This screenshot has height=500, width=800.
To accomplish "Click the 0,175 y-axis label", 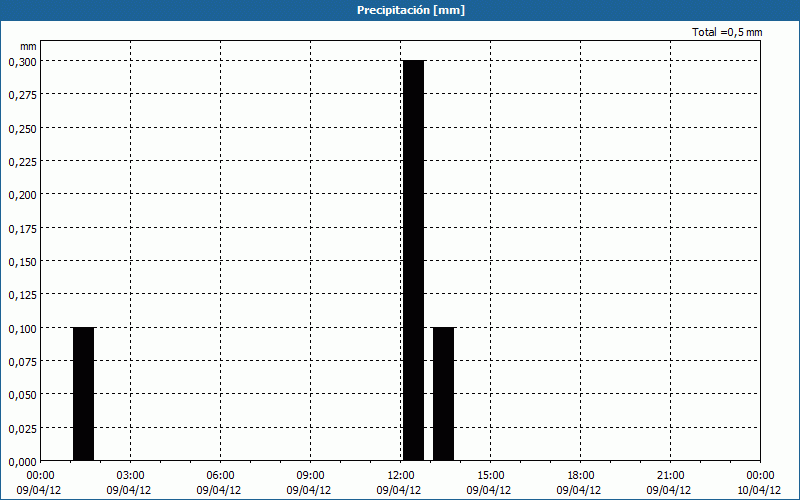I will click(22, 229).
